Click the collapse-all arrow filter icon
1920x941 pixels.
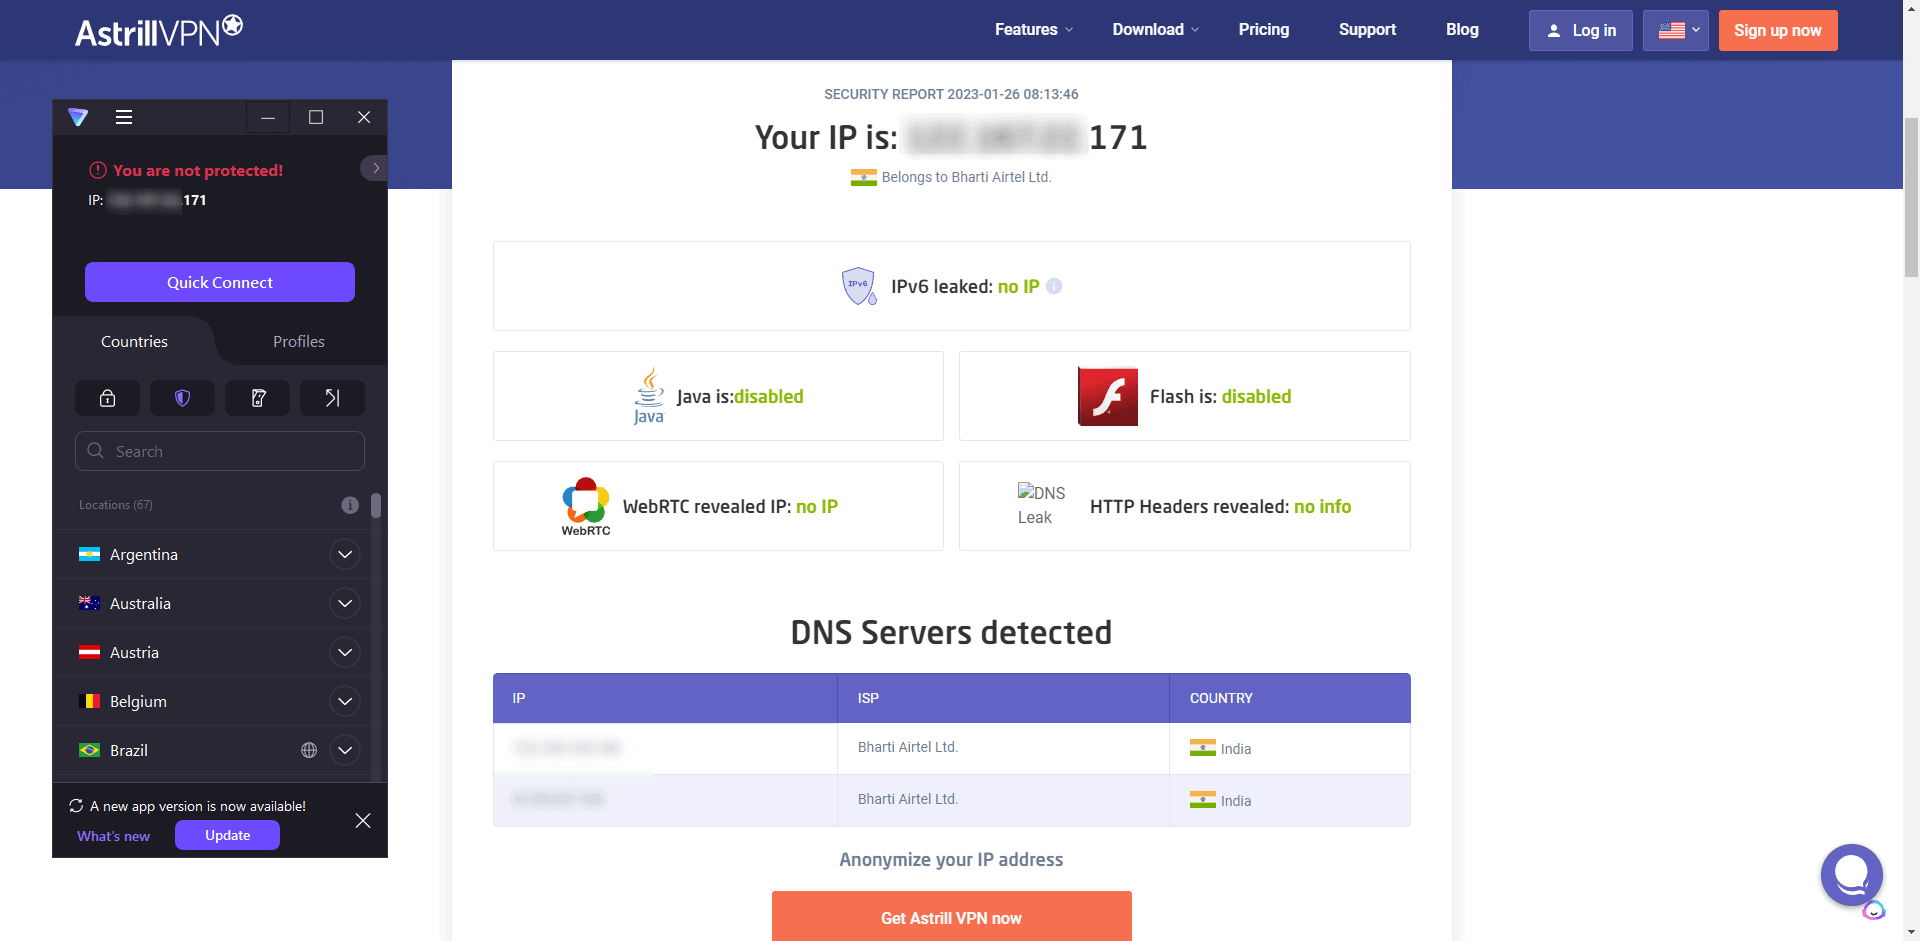pyautogui.click(x=333, y=398)
